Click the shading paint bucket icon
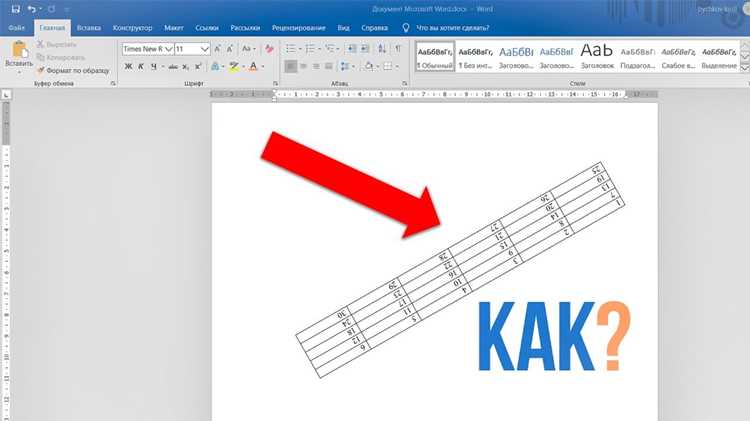 click(369, 66)
